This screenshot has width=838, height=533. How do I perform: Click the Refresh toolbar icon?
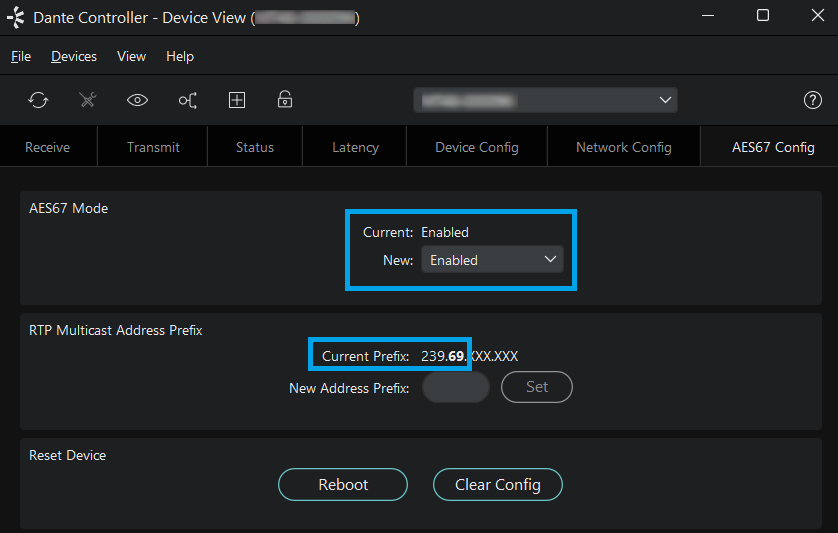coord(38,100)
